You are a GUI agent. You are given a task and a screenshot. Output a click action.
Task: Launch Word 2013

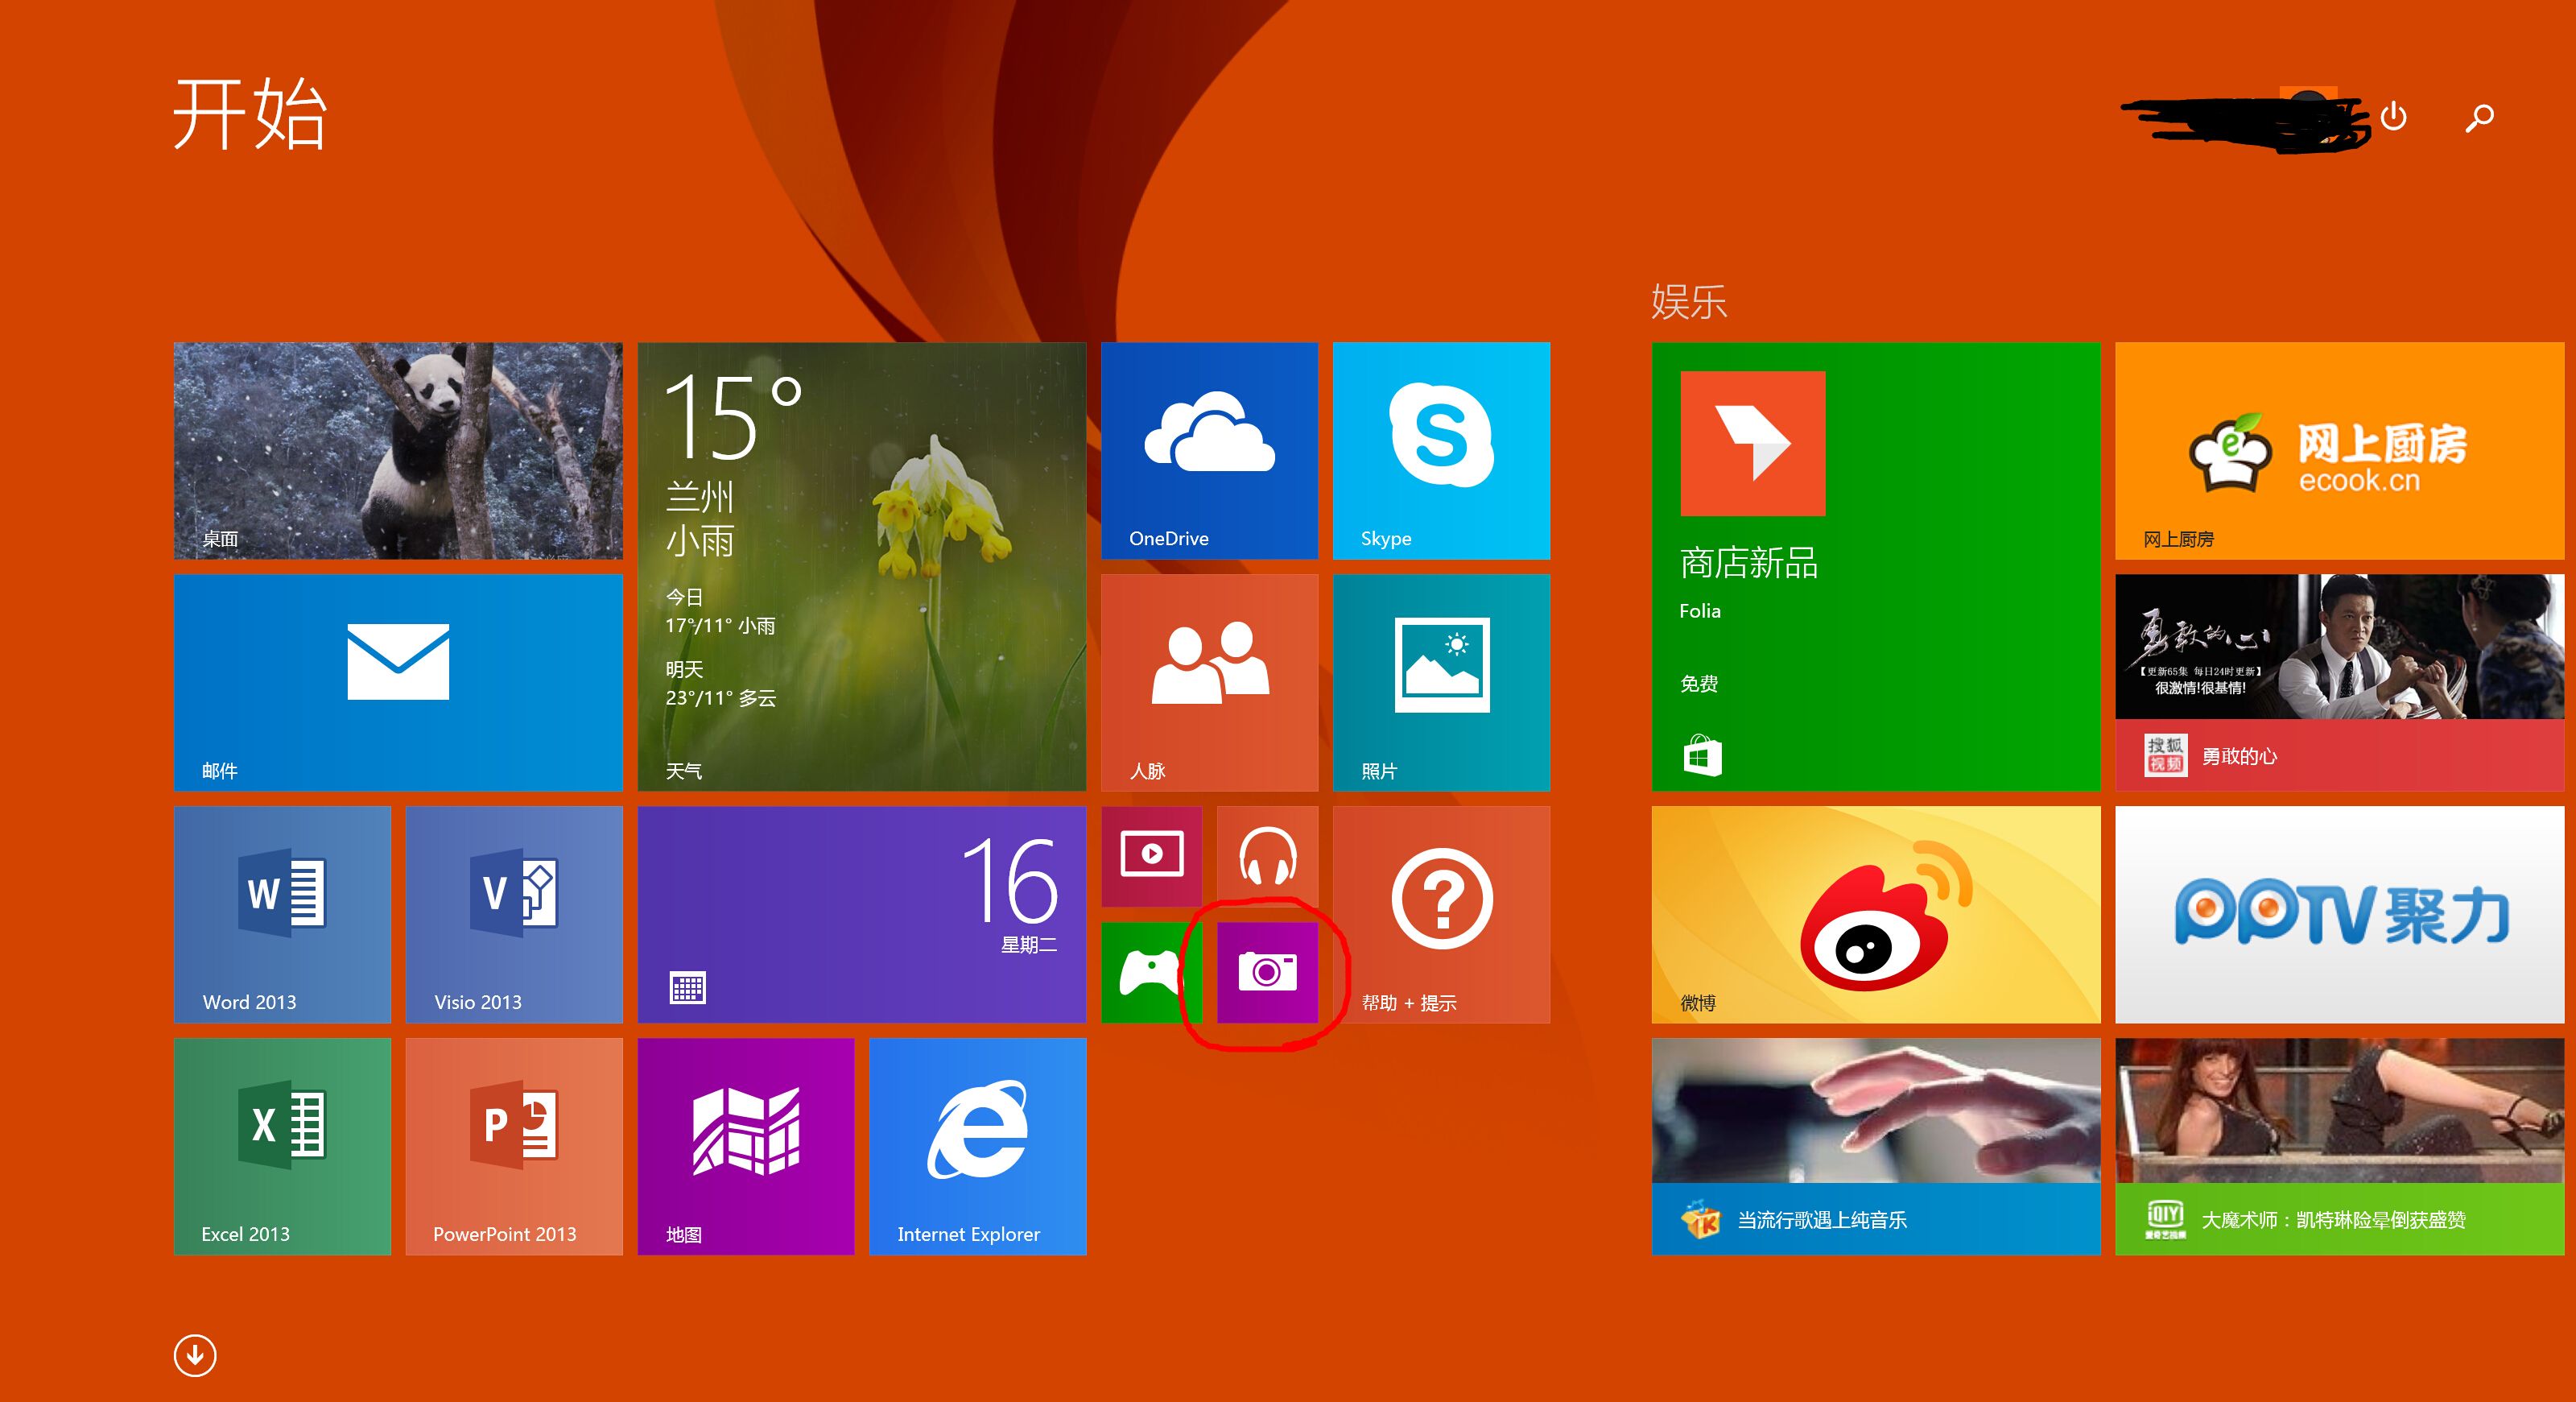pos(282,915)
